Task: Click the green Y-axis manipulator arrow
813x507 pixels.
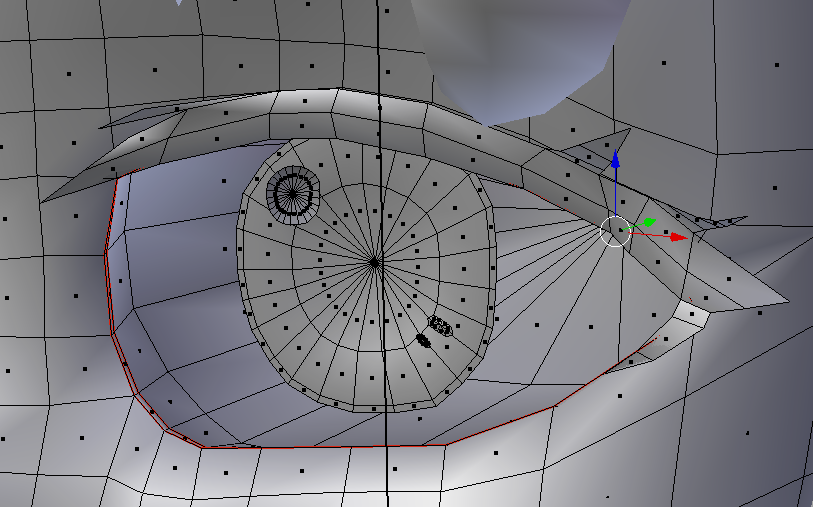Action: click(x=649, y=223)
